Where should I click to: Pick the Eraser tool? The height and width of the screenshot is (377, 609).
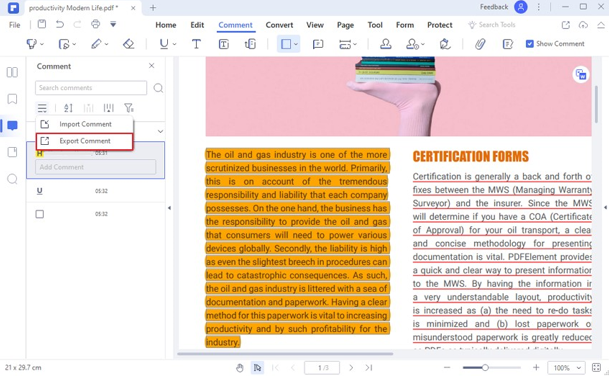(129, 44)
